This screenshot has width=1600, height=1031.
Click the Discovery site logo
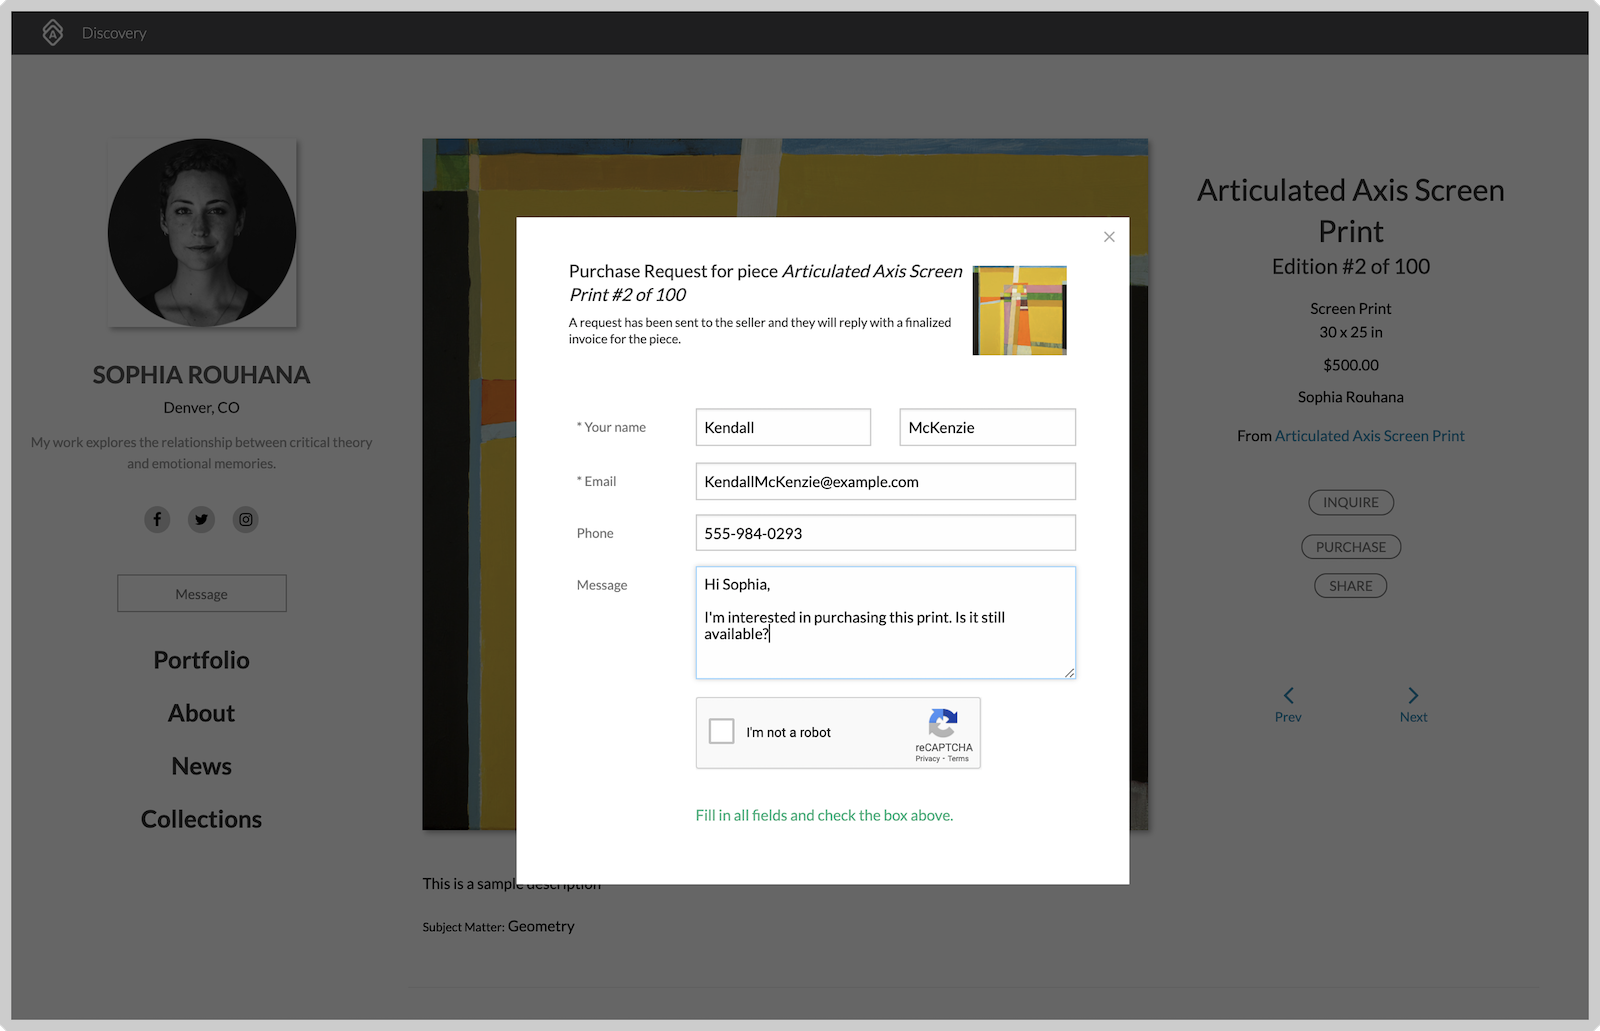53,32
